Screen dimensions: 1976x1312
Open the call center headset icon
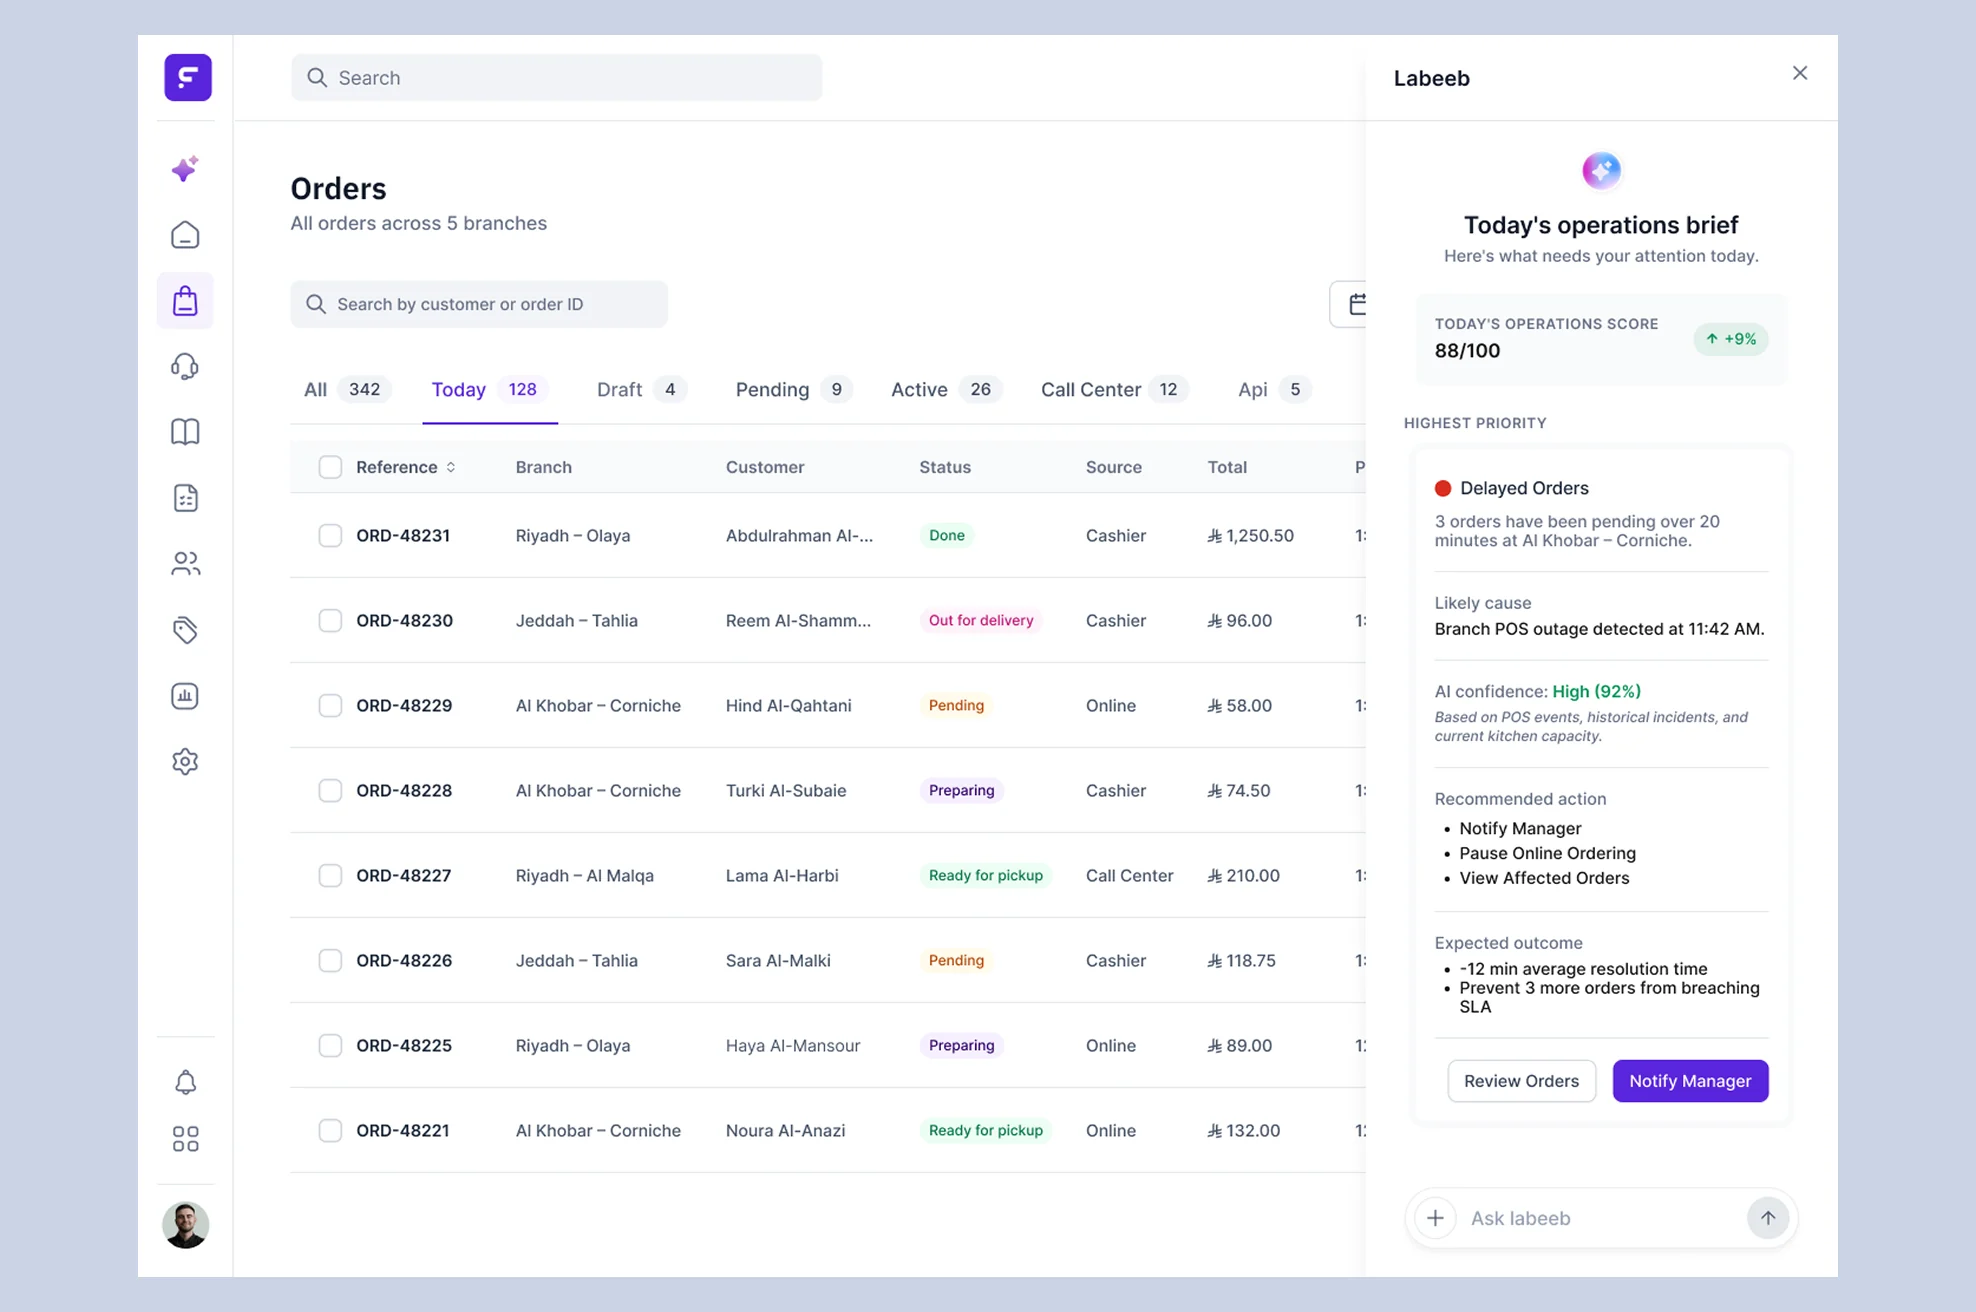[x=185, y=366]
